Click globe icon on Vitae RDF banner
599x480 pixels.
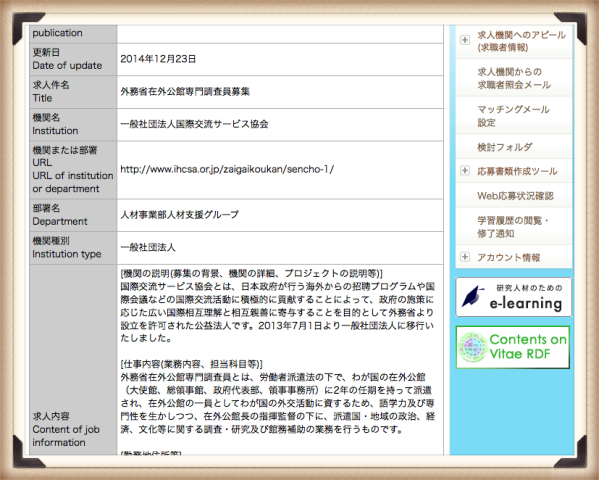coord(473,347)
